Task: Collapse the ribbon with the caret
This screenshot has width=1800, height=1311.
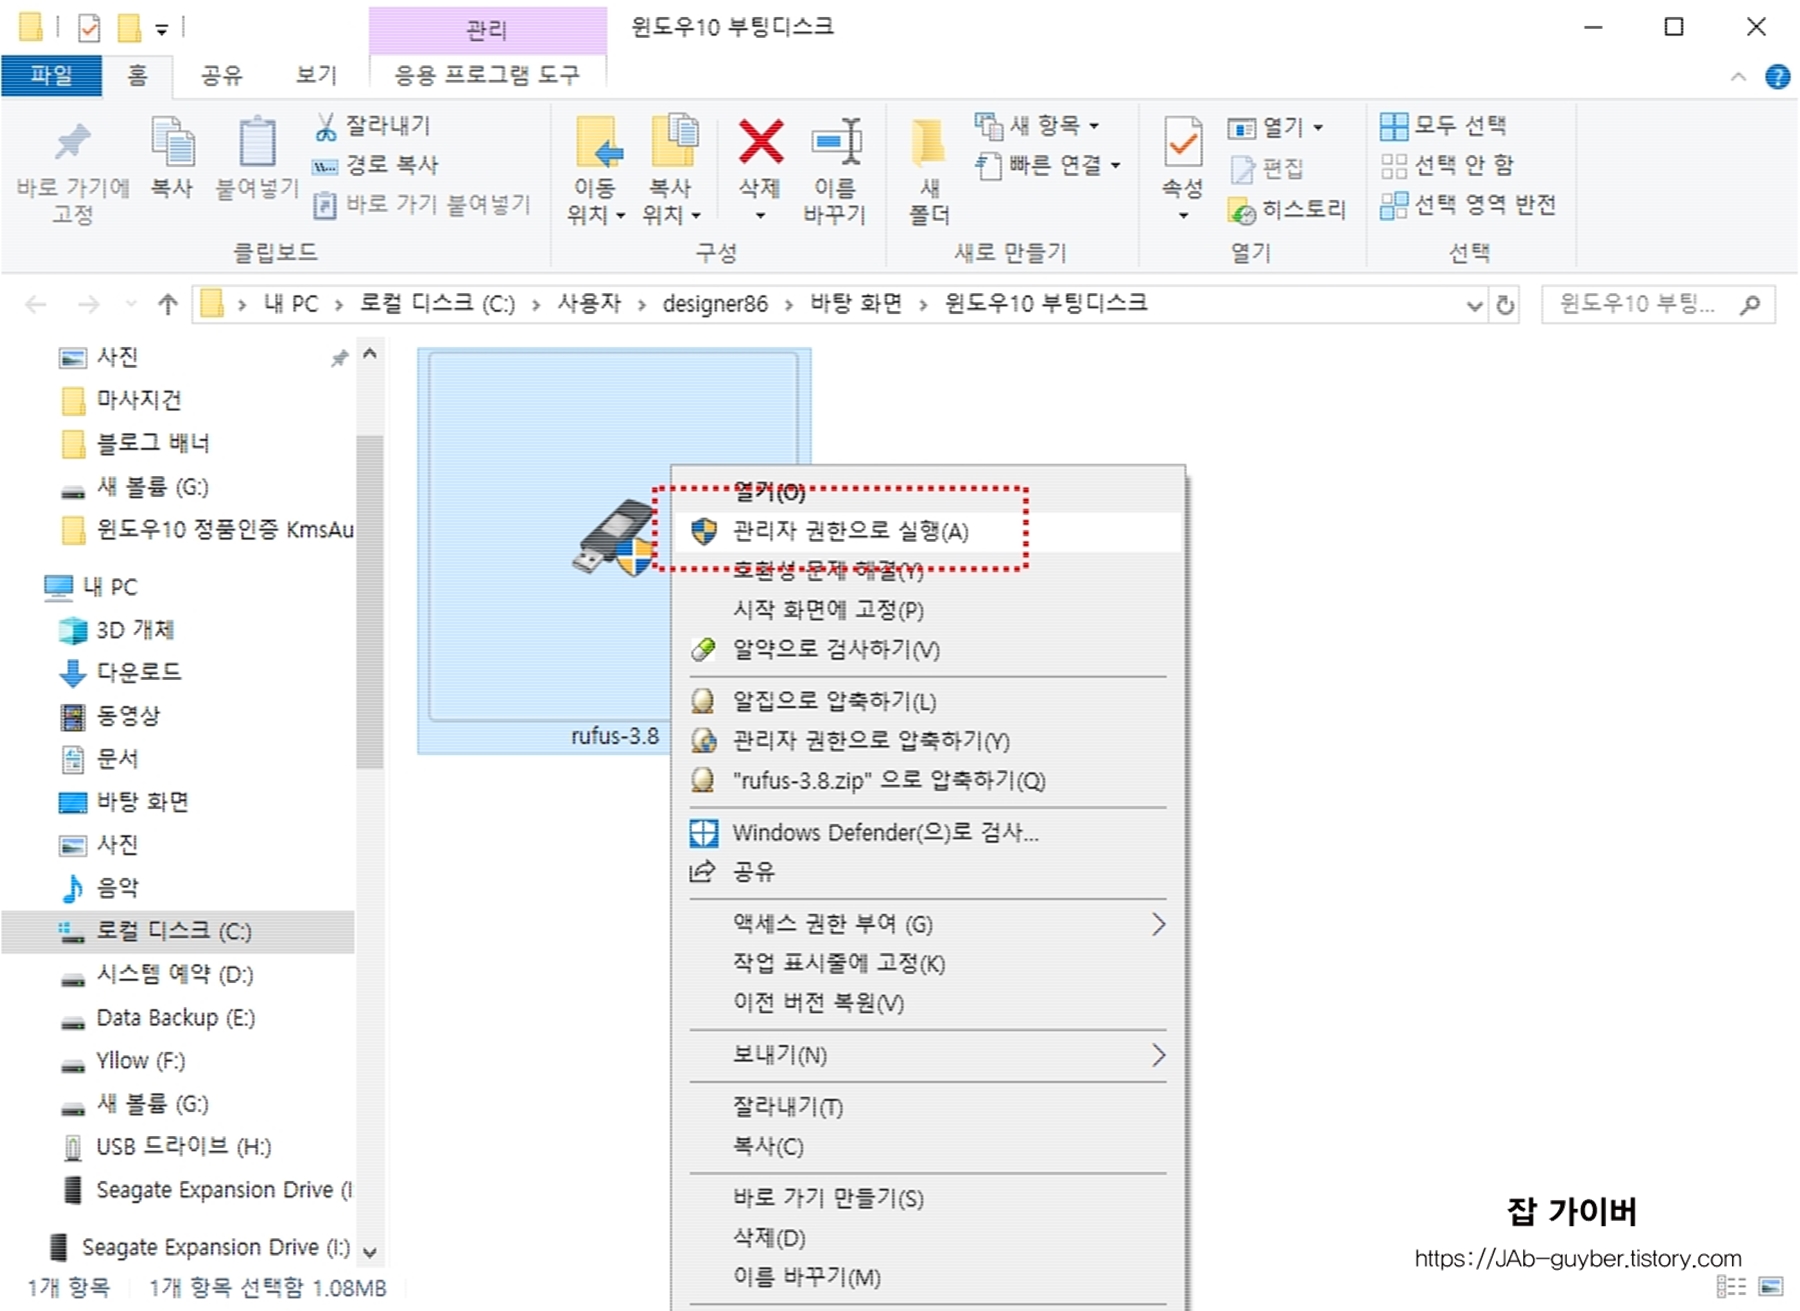Action: [x=1739, y=77]
